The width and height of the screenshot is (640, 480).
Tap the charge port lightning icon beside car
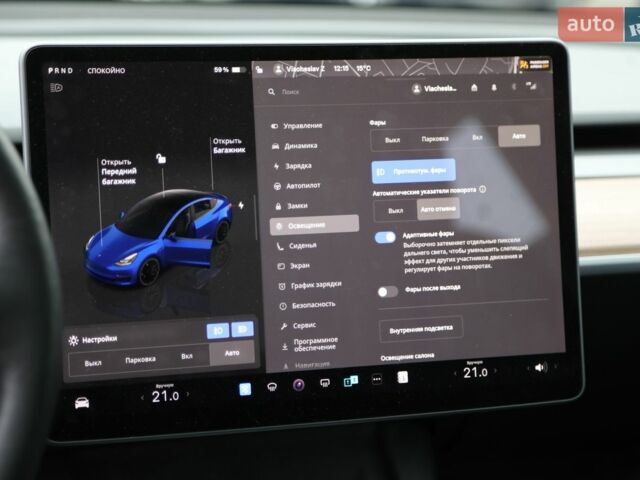click(241, 205)
